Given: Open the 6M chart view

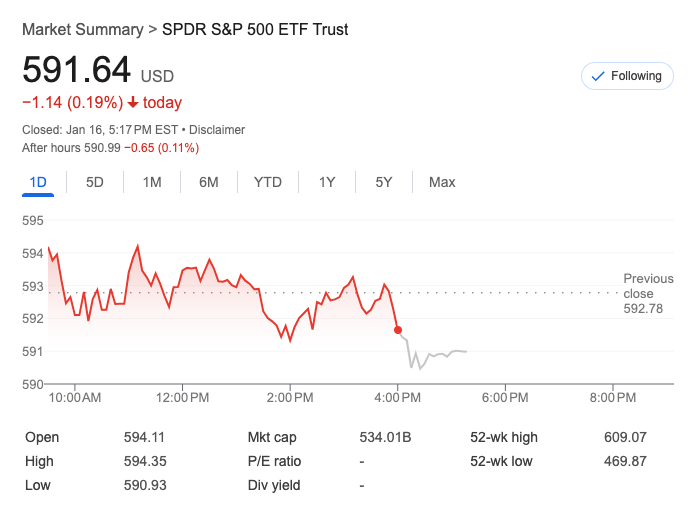Looking at the screenshot, I should click(209, 182).
